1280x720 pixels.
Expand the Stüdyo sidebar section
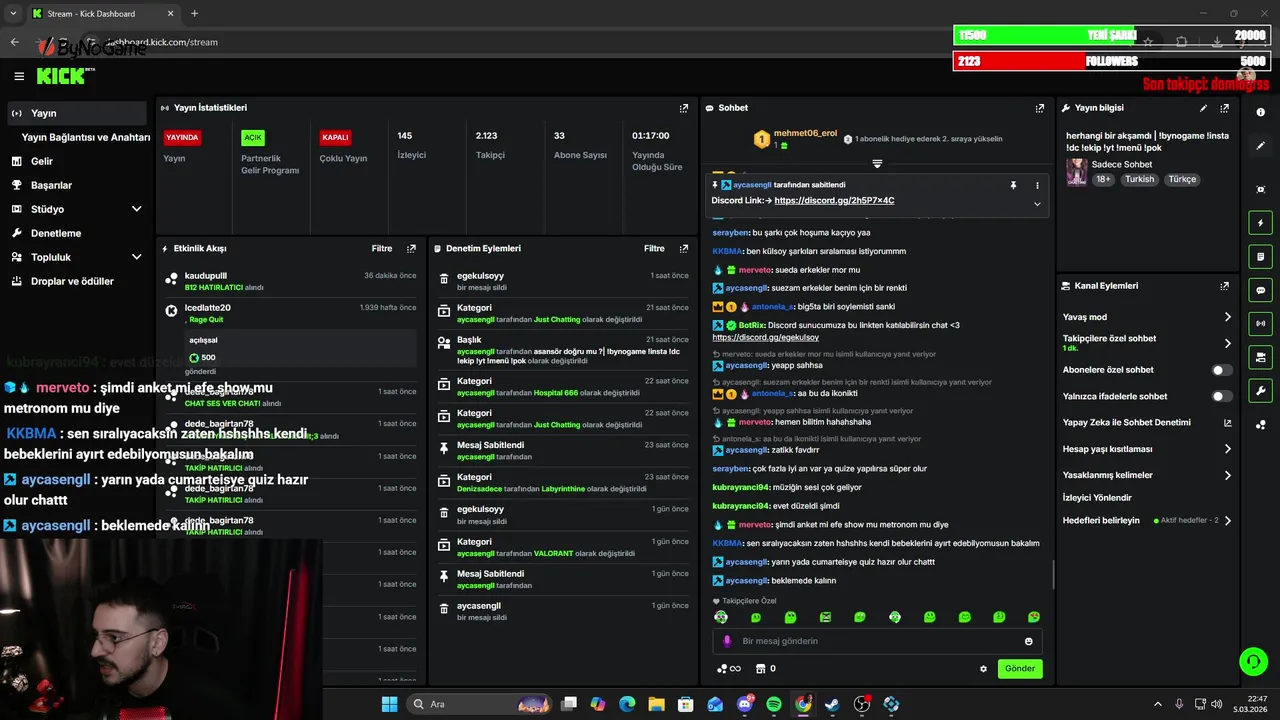(x=137, y=209)
